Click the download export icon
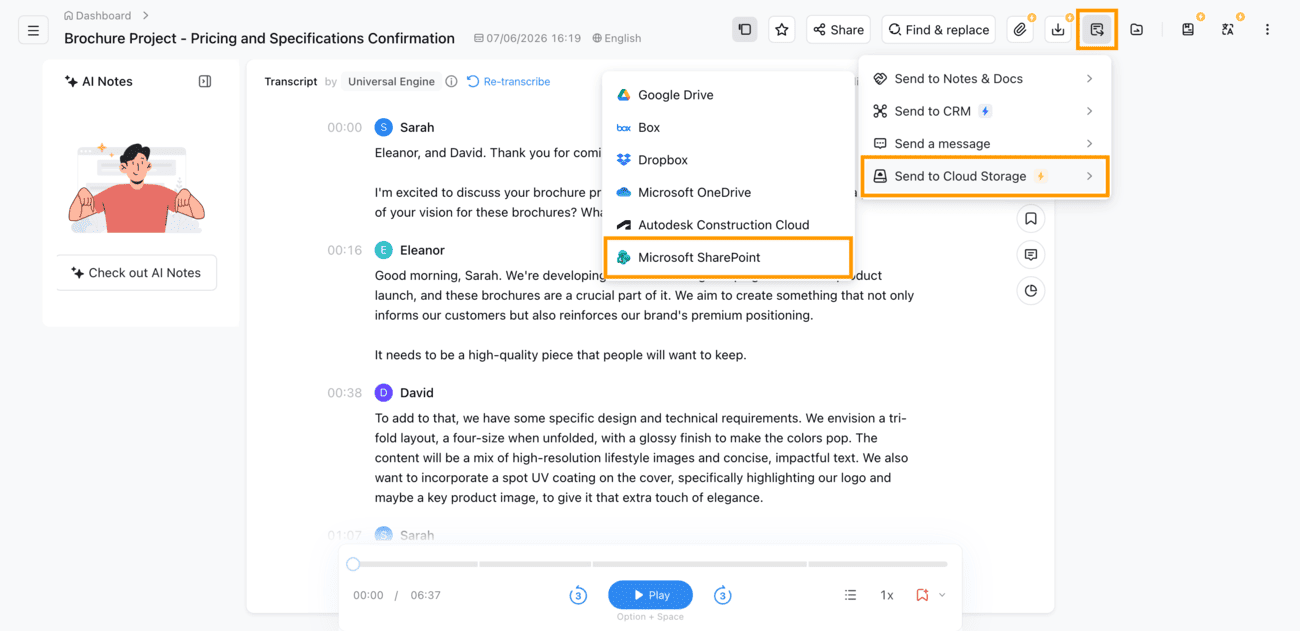 [x=1058, y=30]
